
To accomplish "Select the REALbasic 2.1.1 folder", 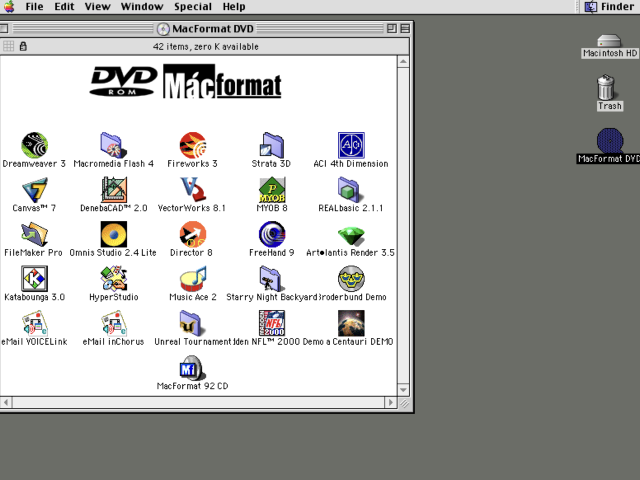I will pyautogui.click(x=349, y=189).
